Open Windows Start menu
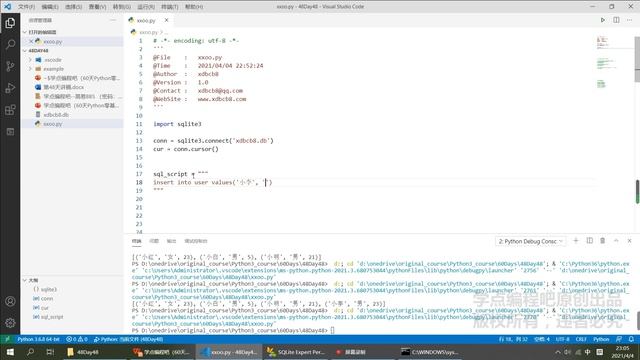This screenshot has height=360, width=640. coord(10,352)
